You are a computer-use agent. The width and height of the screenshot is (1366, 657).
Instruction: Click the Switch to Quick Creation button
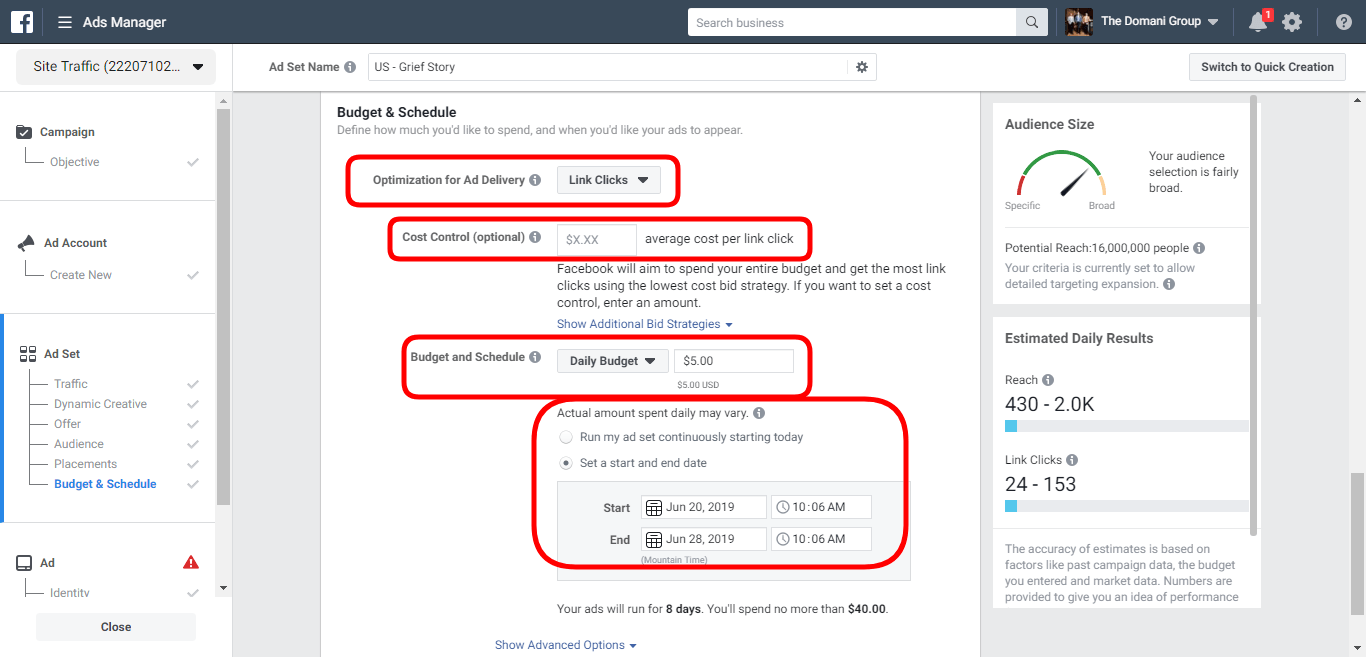(1267, 67)
